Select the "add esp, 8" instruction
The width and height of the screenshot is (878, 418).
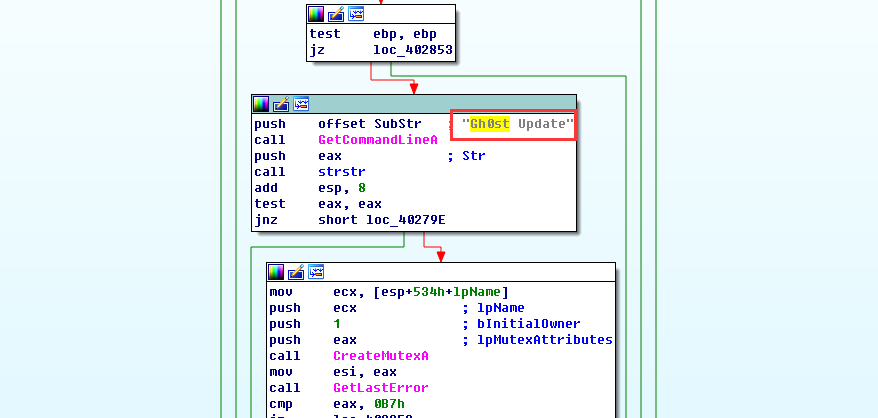pyautogui.click(x=310, y=188)
